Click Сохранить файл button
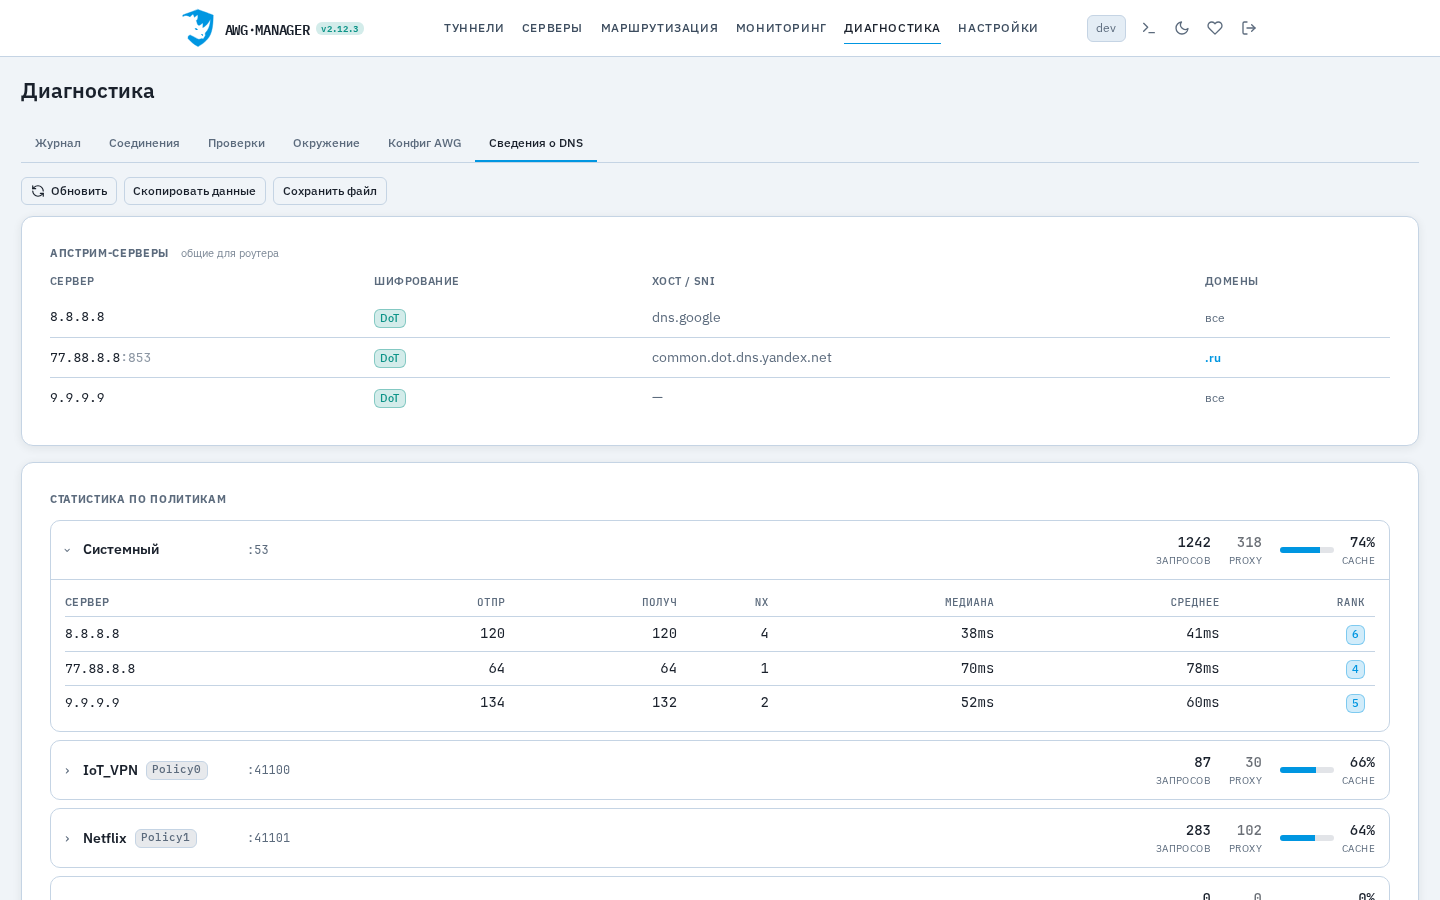The height and width of the screenshot is (900, 1440). pos(330,191)
